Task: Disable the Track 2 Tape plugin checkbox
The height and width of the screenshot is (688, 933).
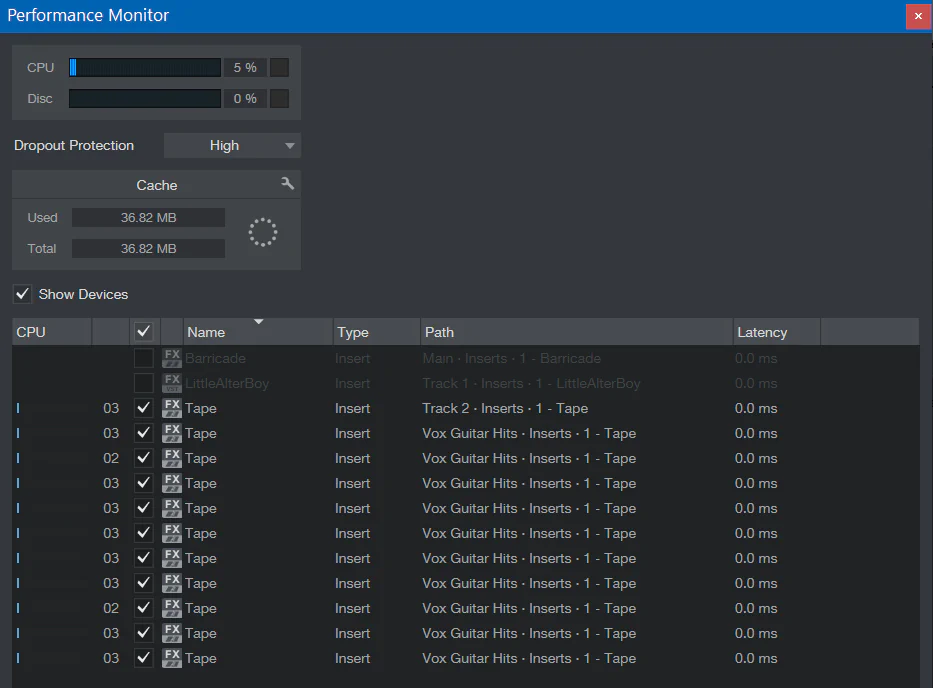Action: 143,408
